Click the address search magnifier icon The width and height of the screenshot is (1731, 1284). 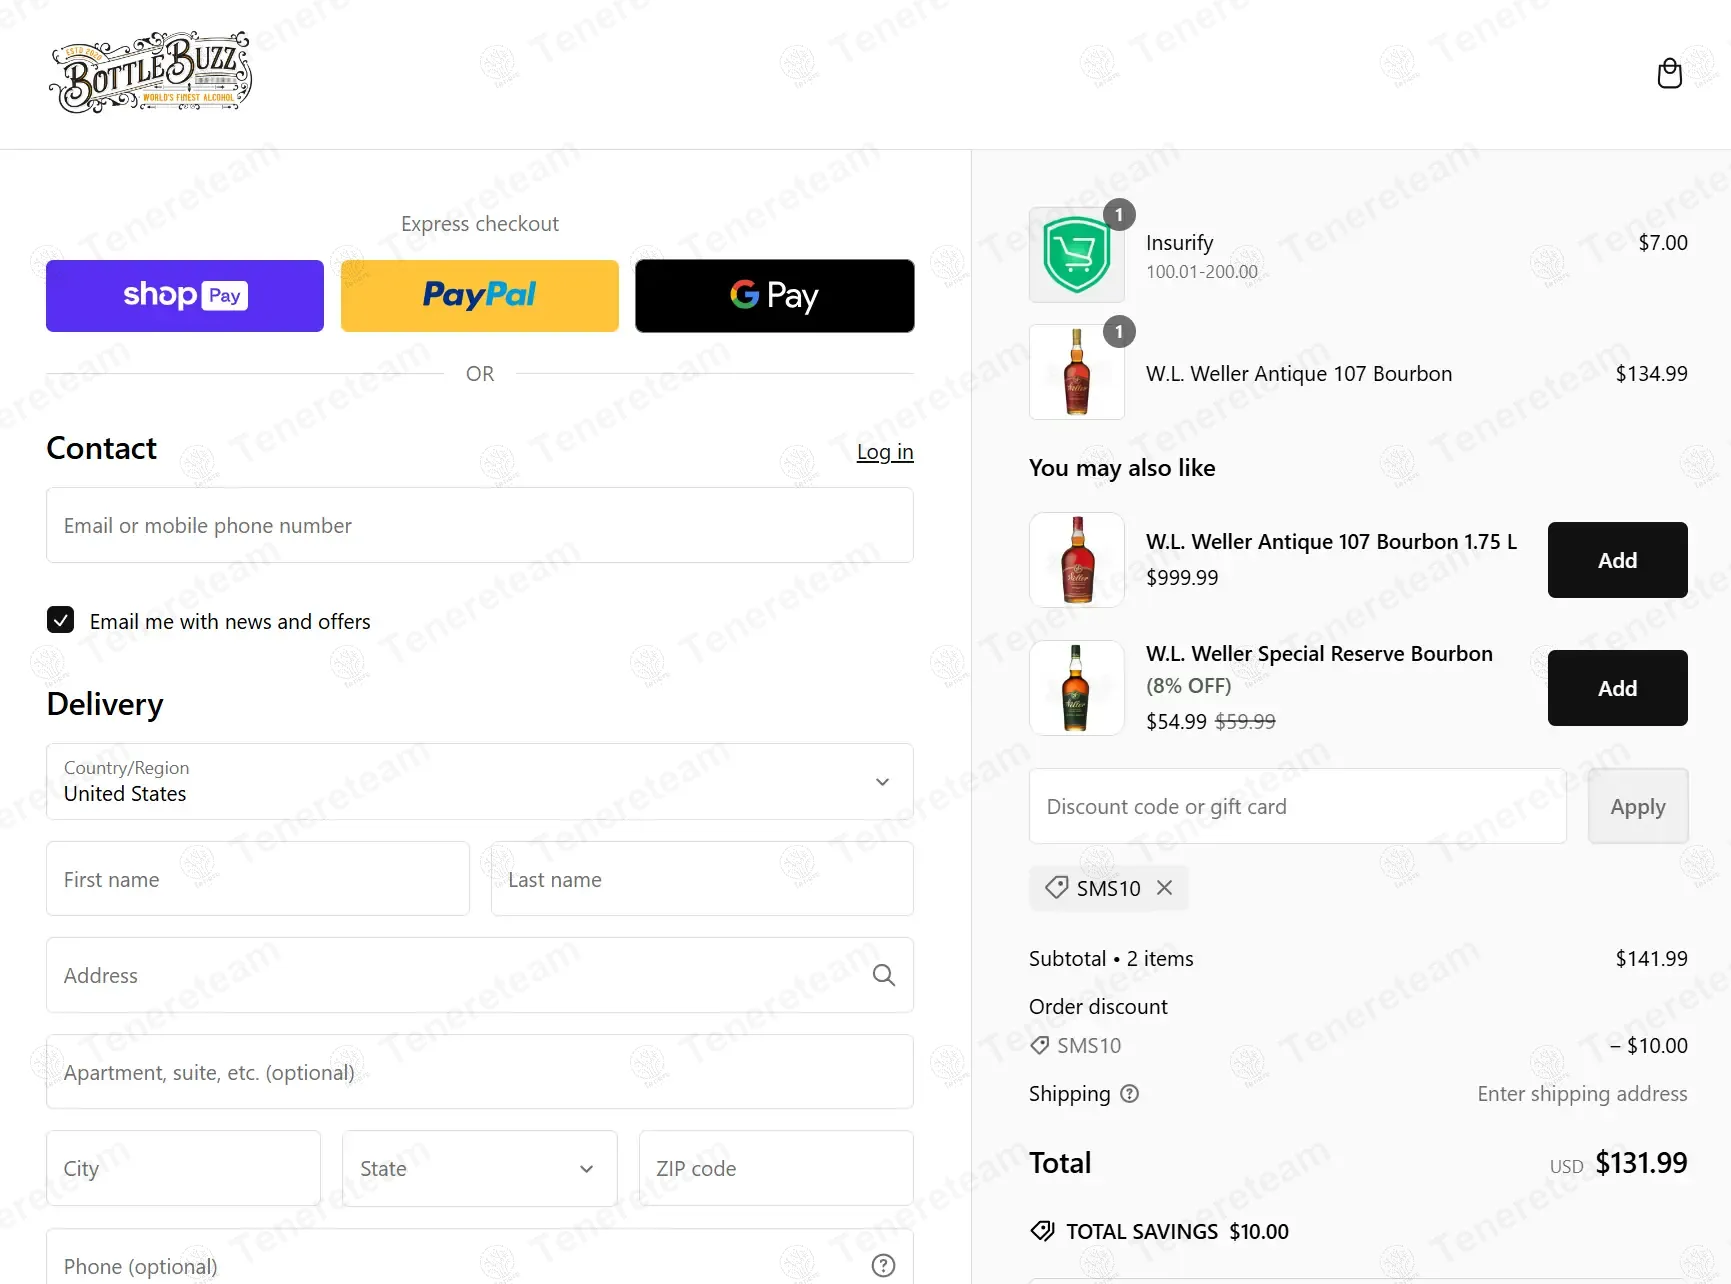click(883, 975)
